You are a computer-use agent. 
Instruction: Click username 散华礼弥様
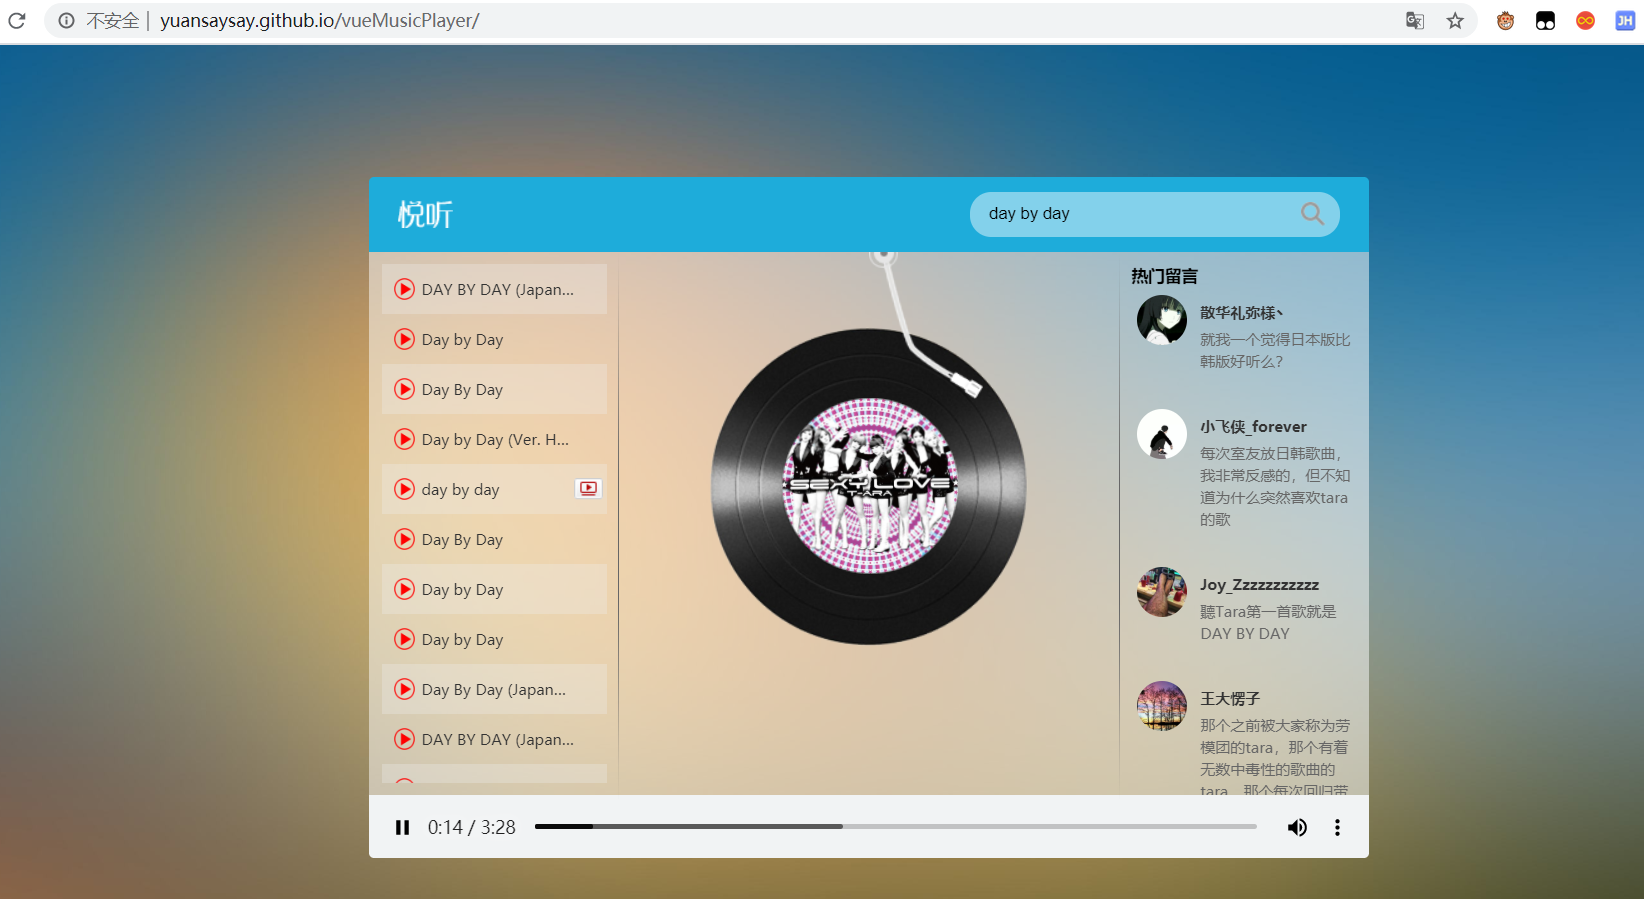click(1242, 312)
